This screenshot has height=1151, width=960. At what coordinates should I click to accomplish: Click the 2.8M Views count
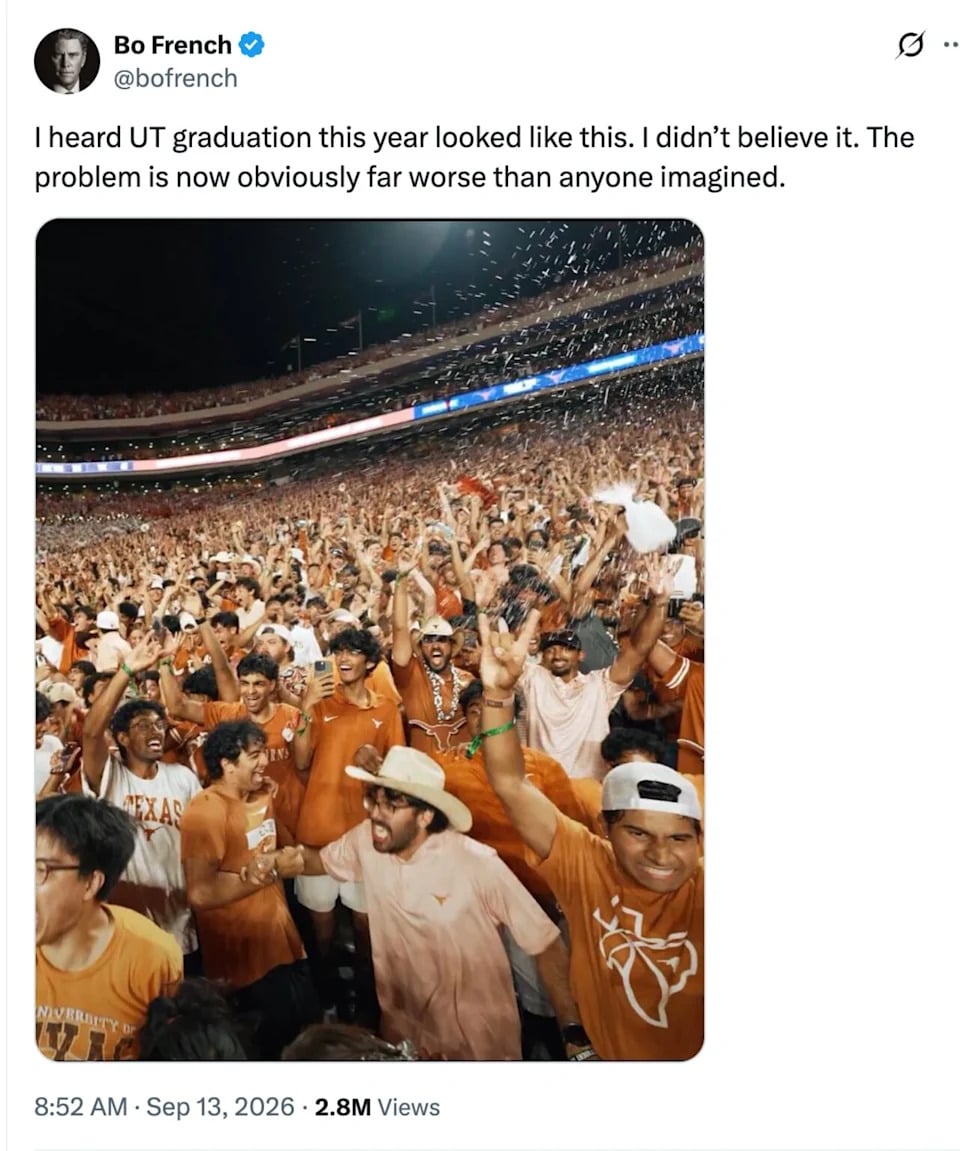377,1106
